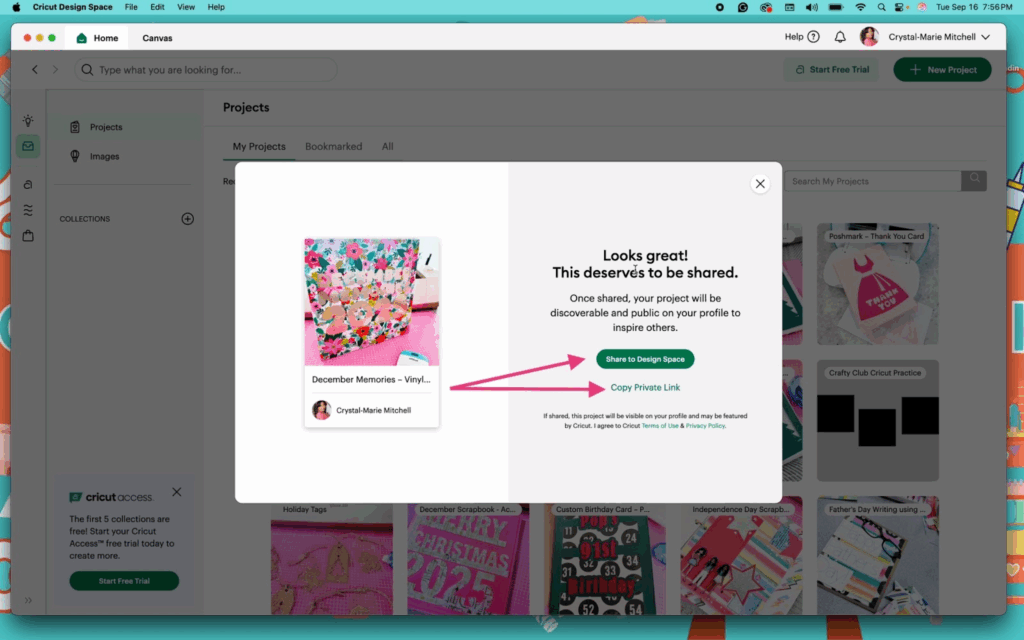Select the highlighted My Stuff tray icon
The width and height of the screenshot is (1024, 640).
[x=28, y=146]
